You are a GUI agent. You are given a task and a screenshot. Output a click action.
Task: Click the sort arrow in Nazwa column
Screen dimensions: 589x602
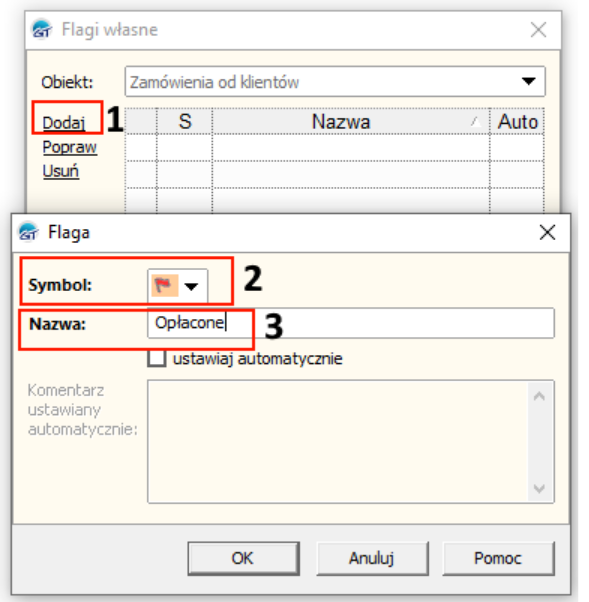tap(476, 122)
